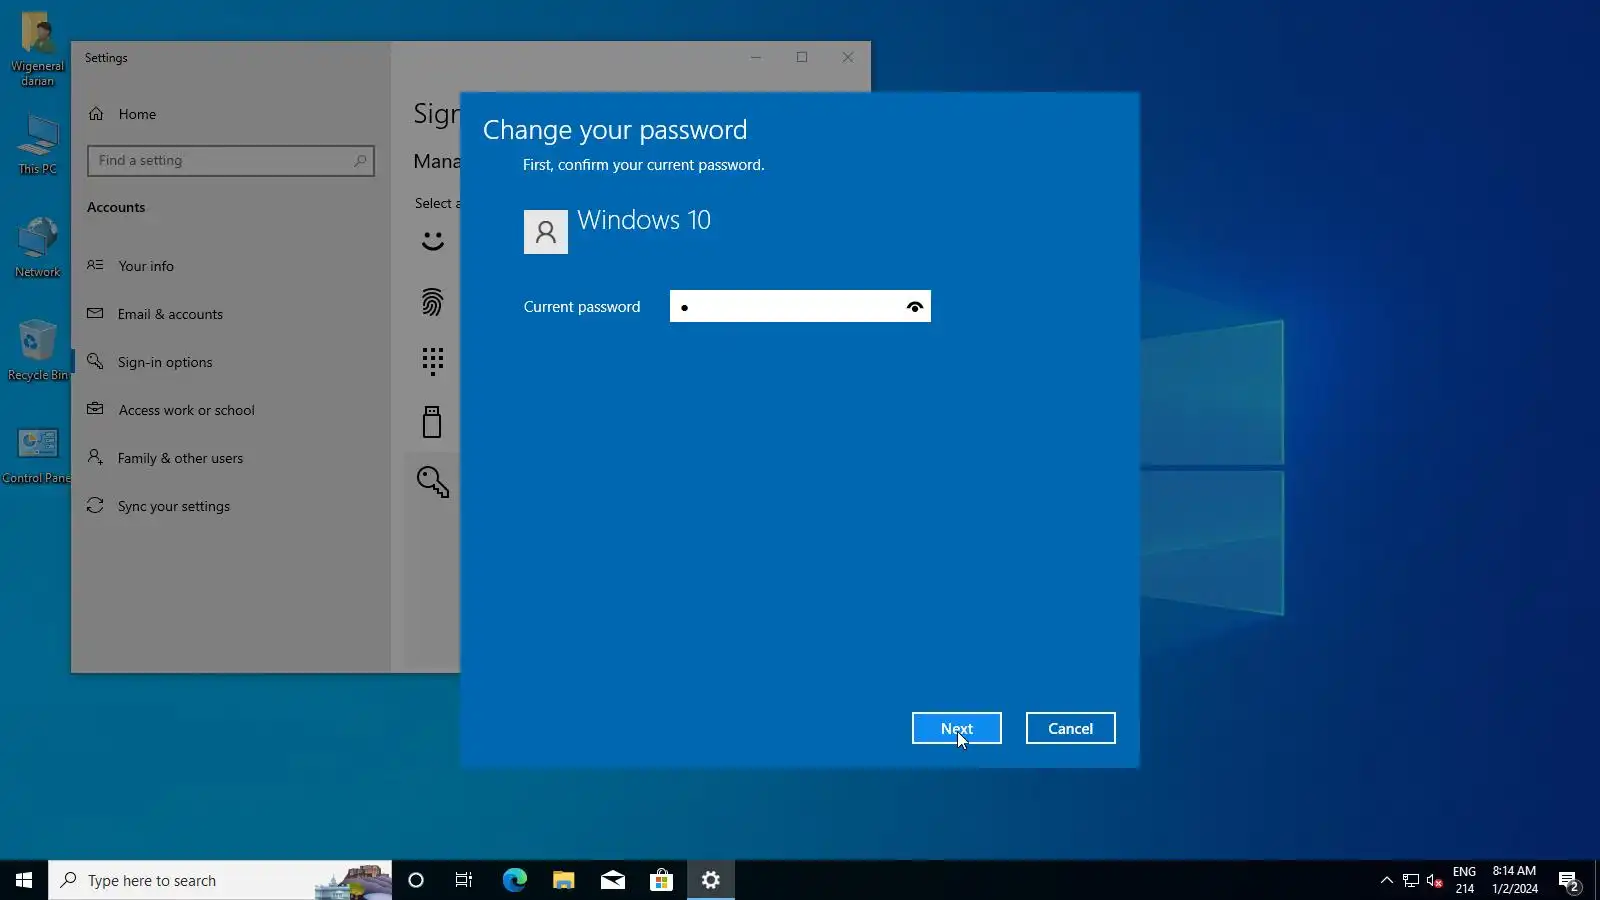Click the Find a setting search box
The image size is (1600, 900).
click(x=231, y=160)
